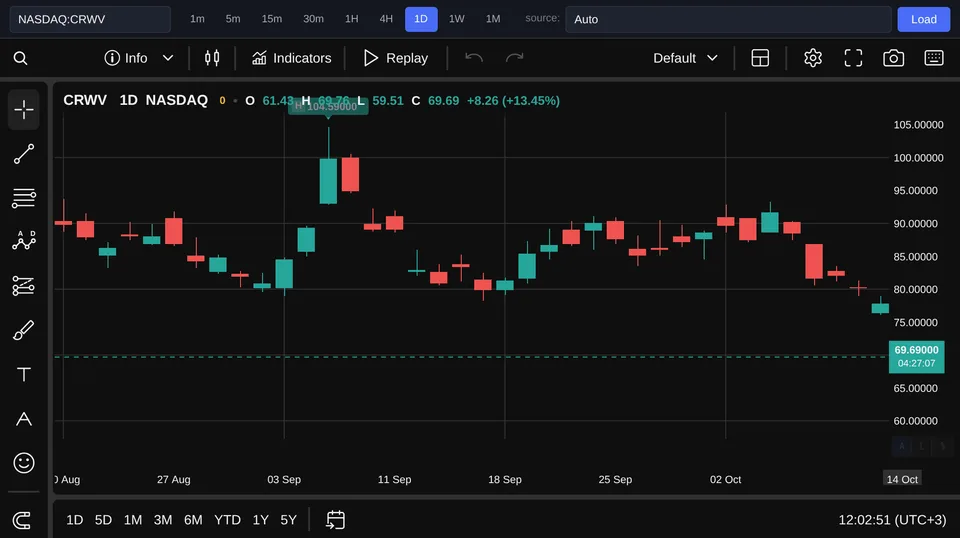Screen dimensions: 960x538
Task: Select the trend line drawing tool
Action: 24,154
